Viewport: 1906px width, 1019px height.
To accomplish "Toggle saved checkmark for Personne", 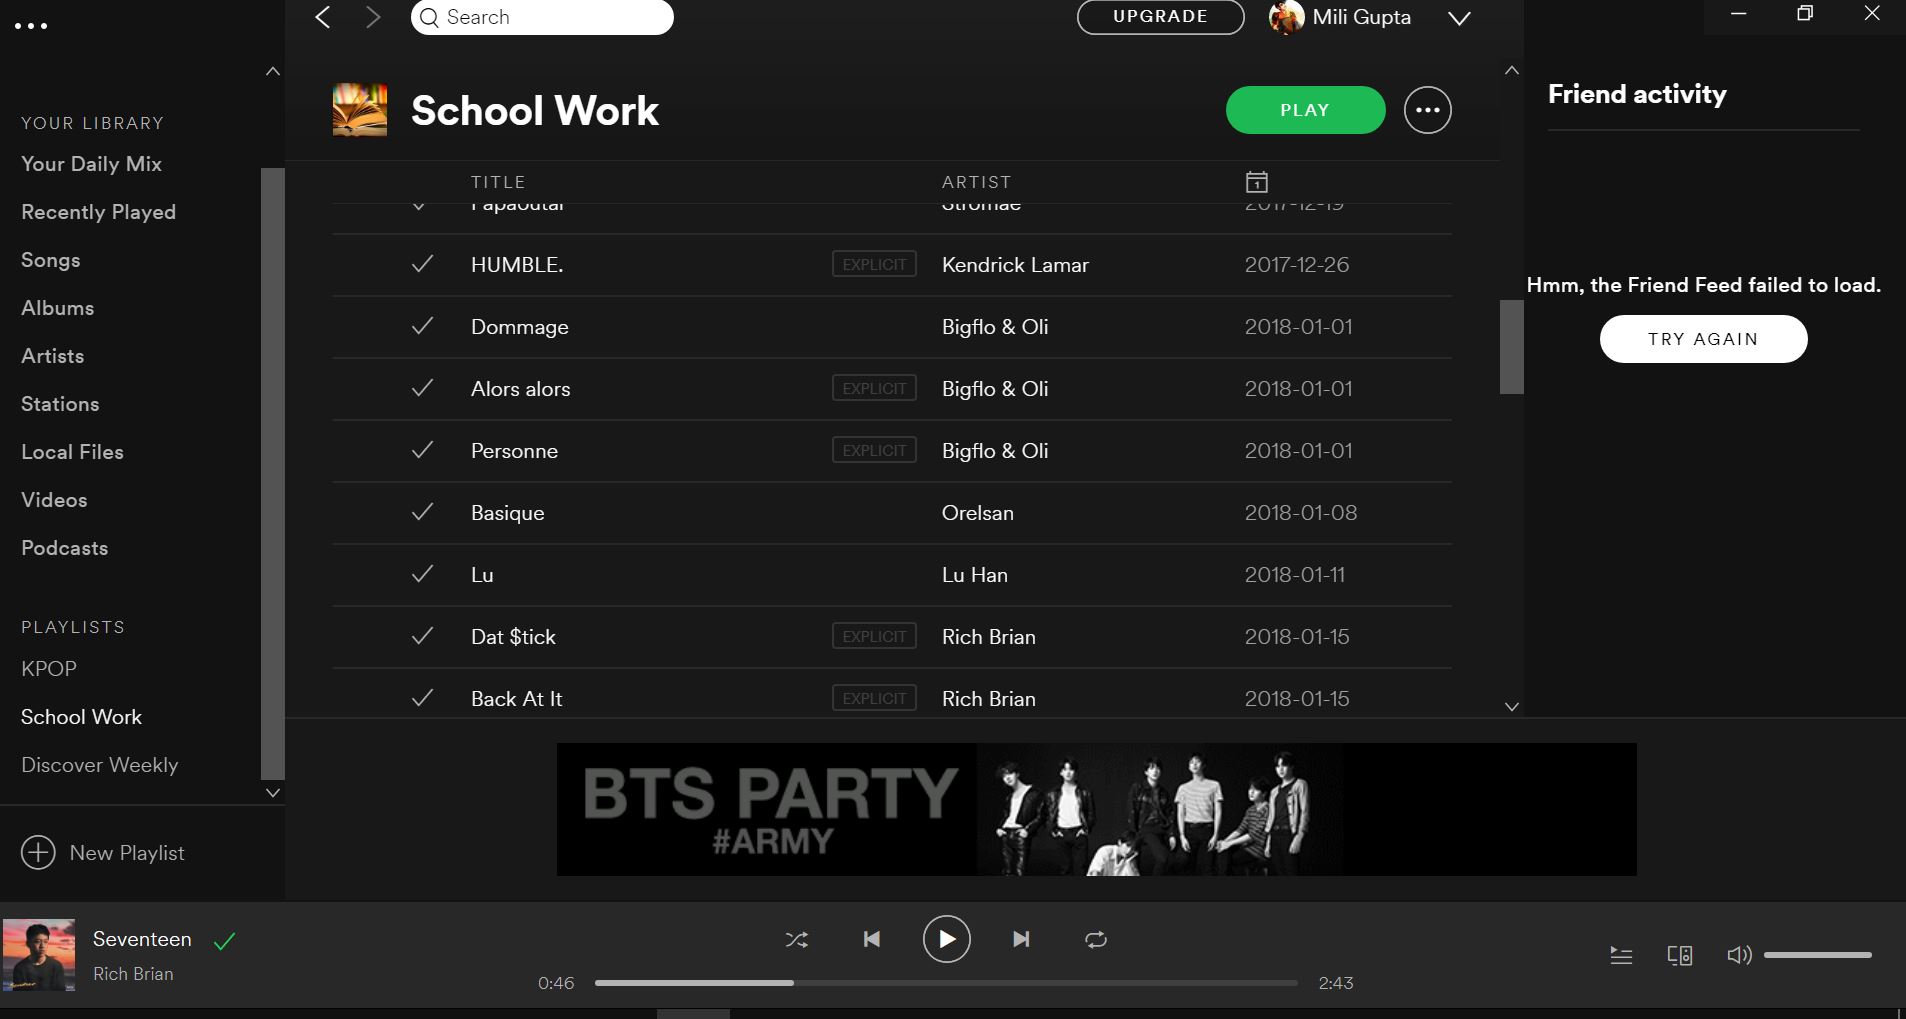I will pos(423,450).
